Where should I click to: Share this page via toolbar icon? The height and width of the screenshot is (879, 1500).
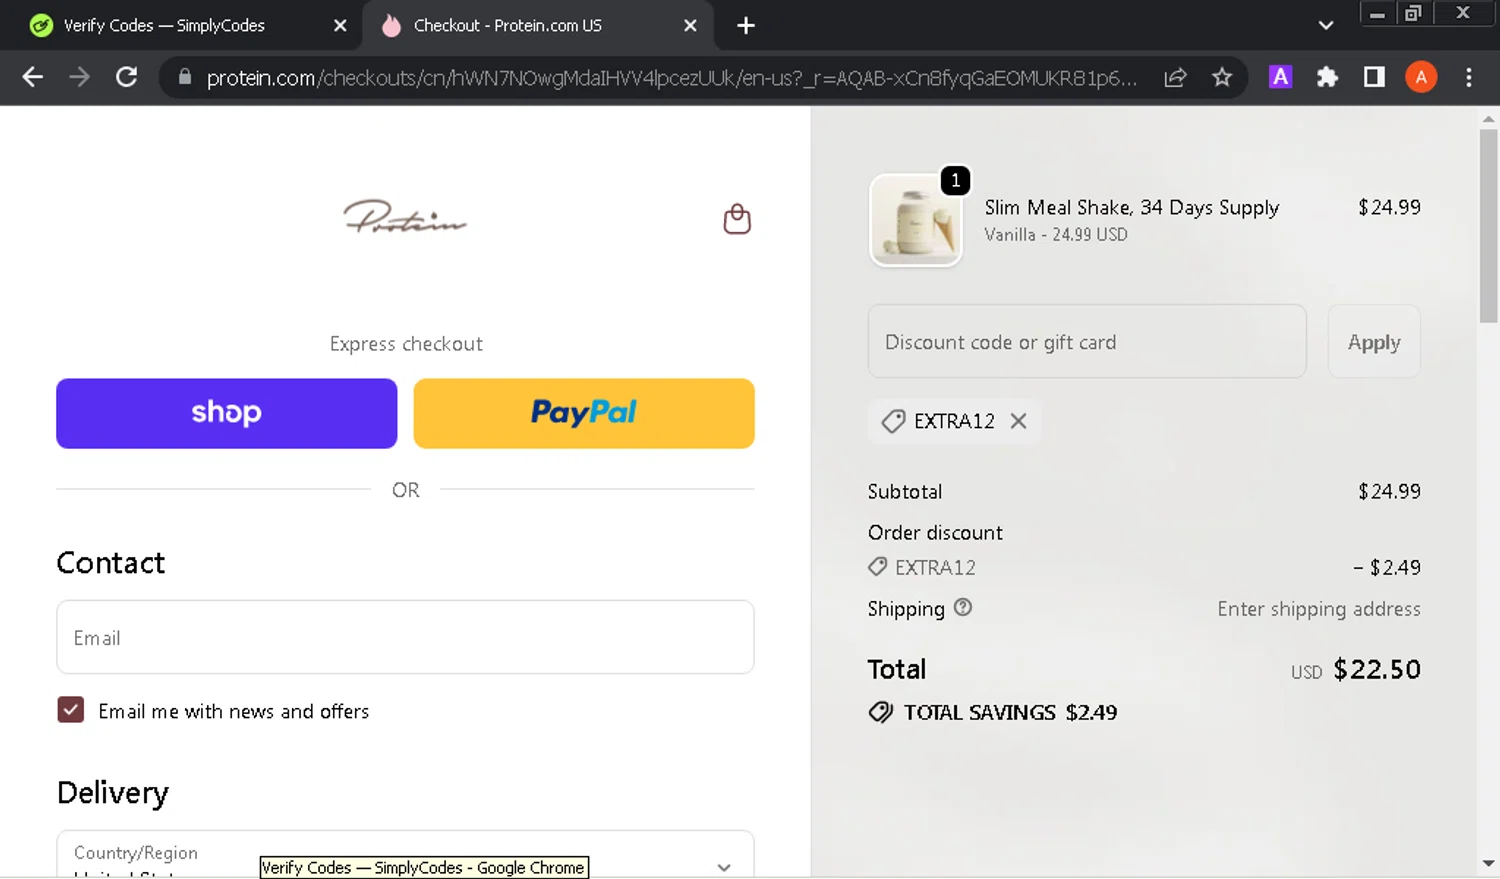(1175, 77)
